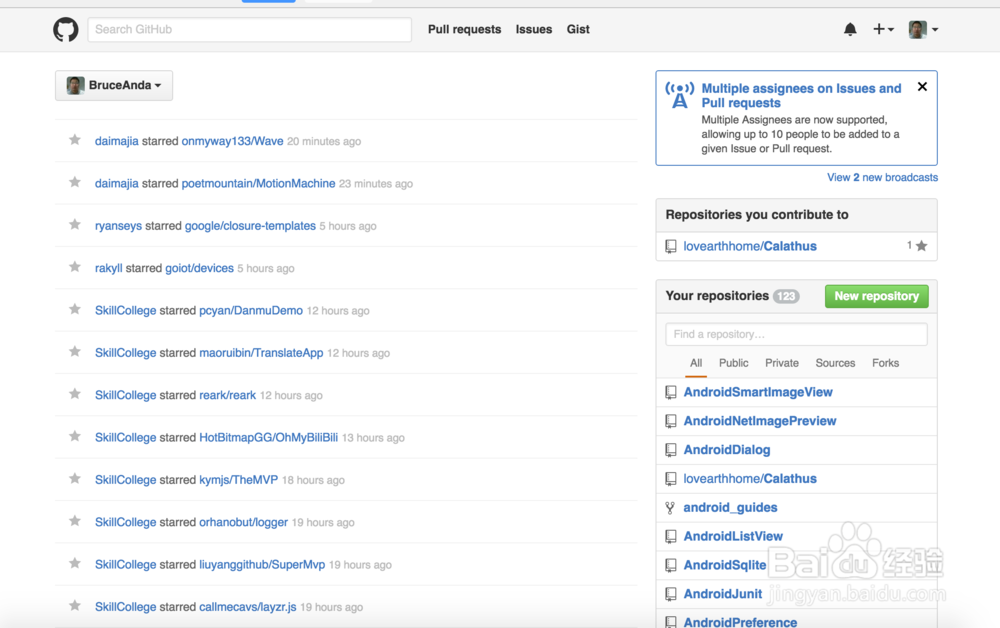This screenshot has width=1000, height=628.
Task: Click the GitHub Octocat logo
Action: tap(66, 30)
